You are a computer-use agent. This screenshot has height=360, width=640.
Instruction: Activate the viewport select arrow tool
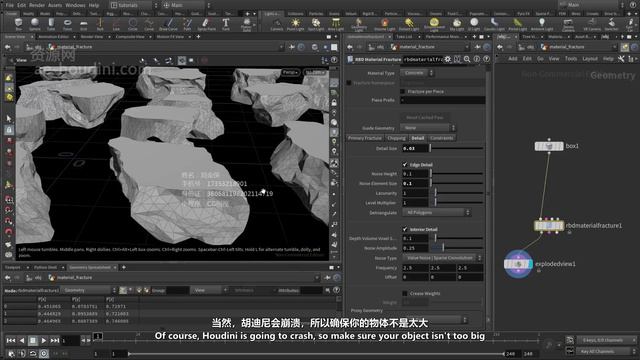tap(9, 119)
